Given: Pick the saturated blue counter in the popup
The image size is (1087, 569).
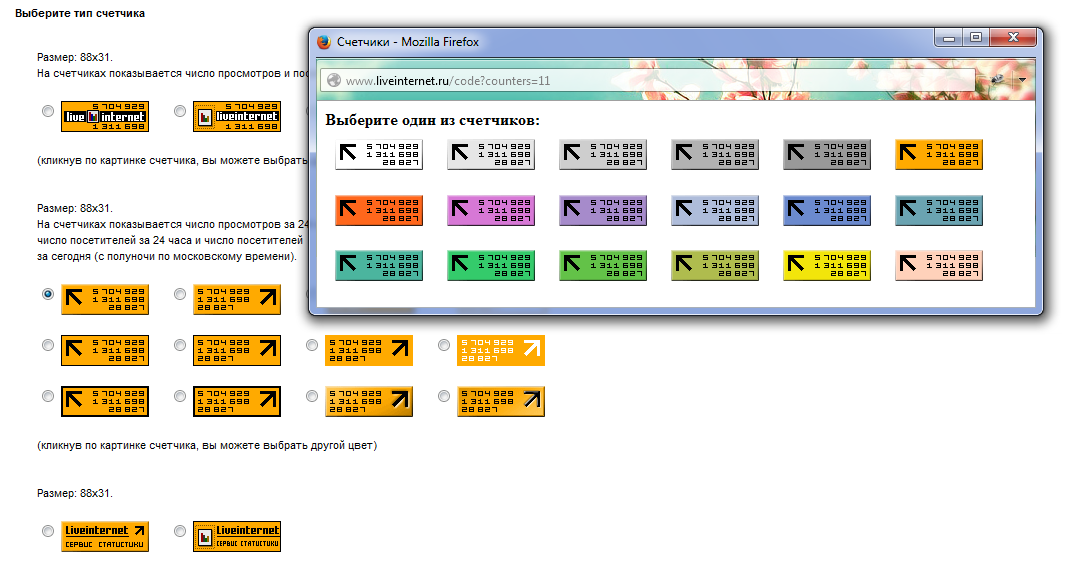Looking at the screenshot, I should 827,211.
